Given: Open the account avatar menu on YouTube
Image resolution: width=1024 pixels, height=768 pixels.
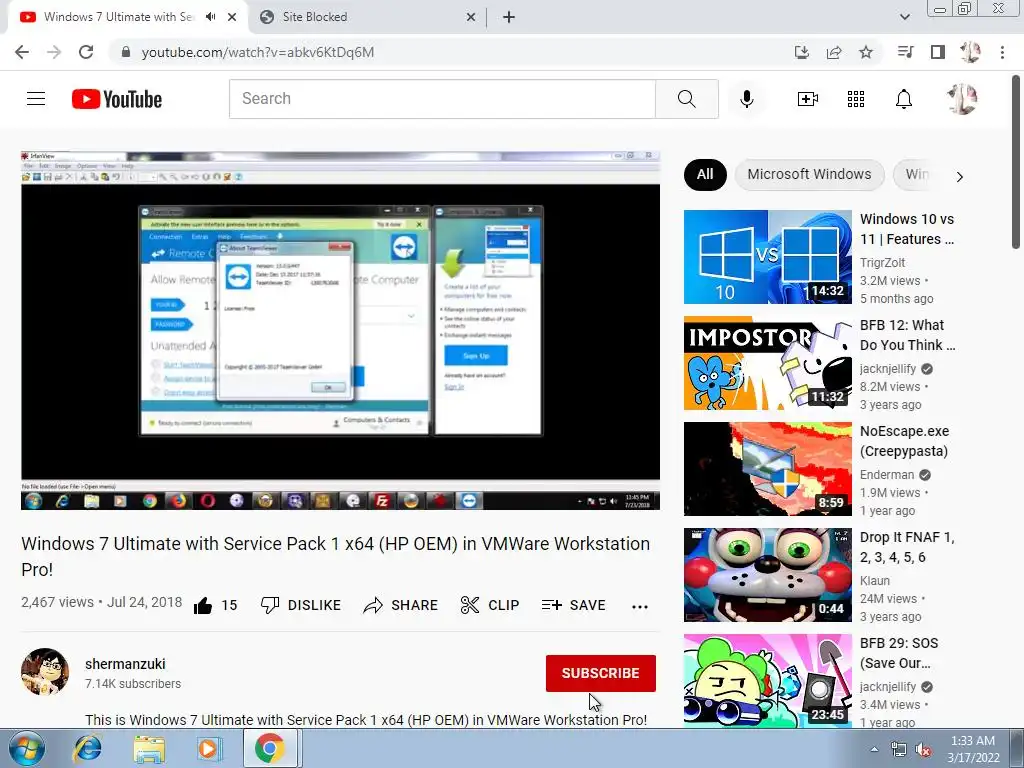Looking at the screenshot, I should coord(962,99).
